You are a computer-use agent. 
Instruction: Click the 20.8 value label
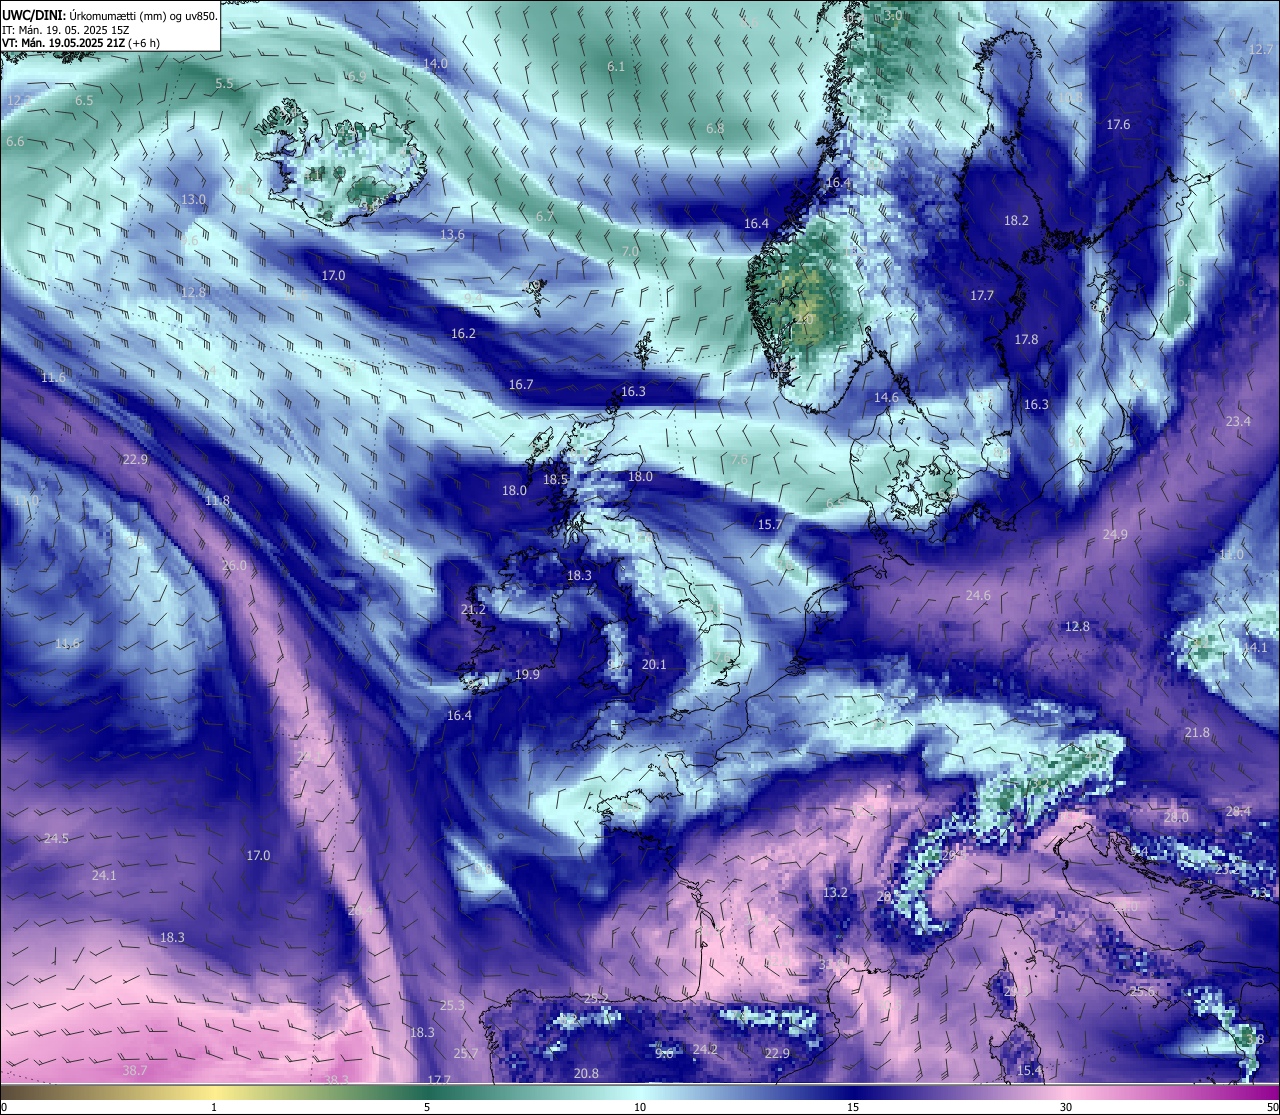point(586,1073)
